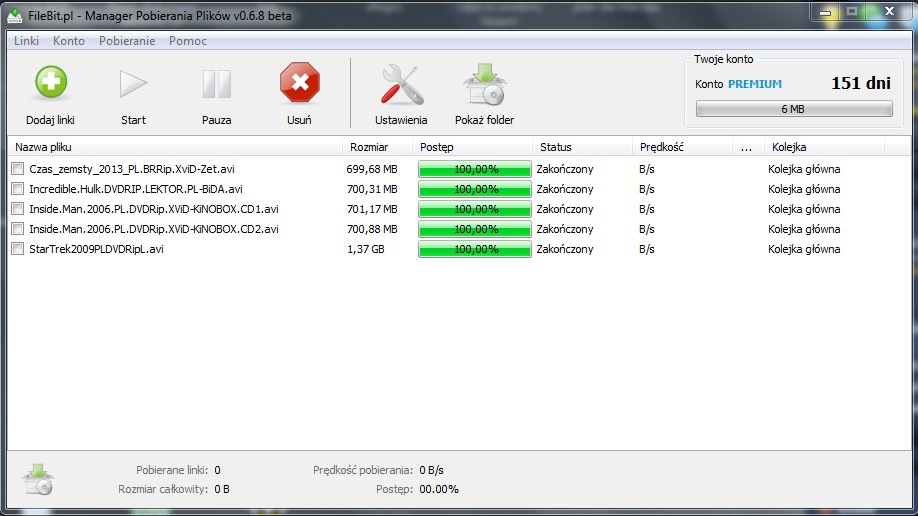Open the Pomoc menu
The image size is (918, 516).
pos(188,40)
